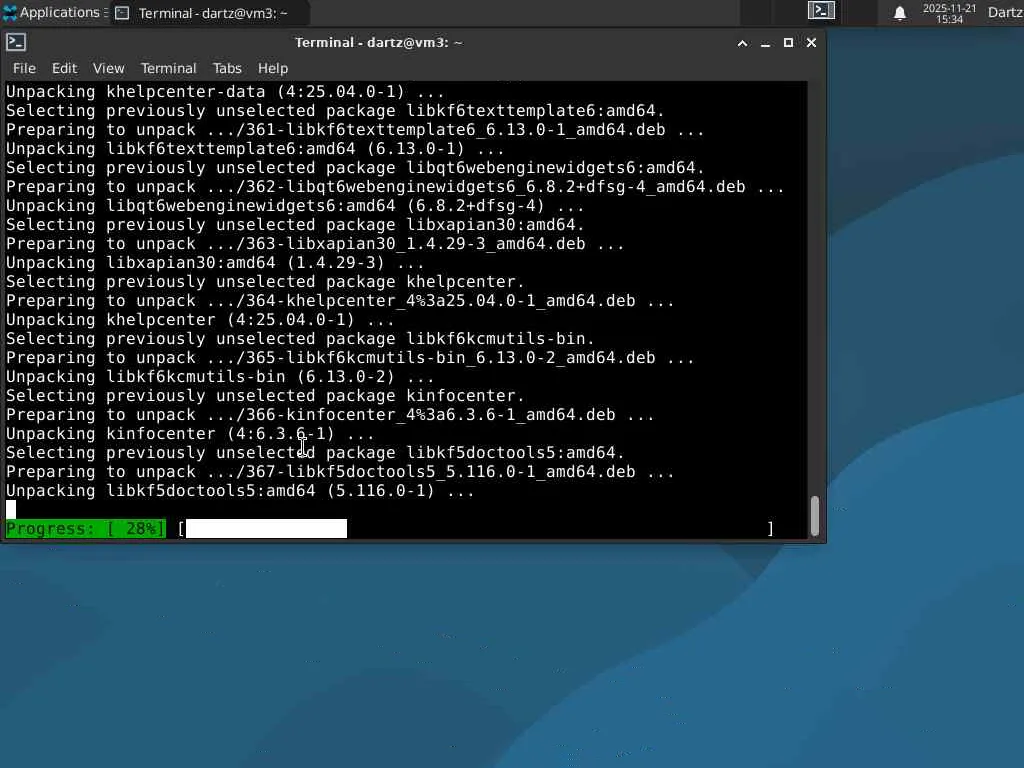The width and height of the screenshot is (1024, 768).
Task: Click 'Unpacking kinfocenter (4:6.3.6-1)' line
Action: [x=190, y=432]
